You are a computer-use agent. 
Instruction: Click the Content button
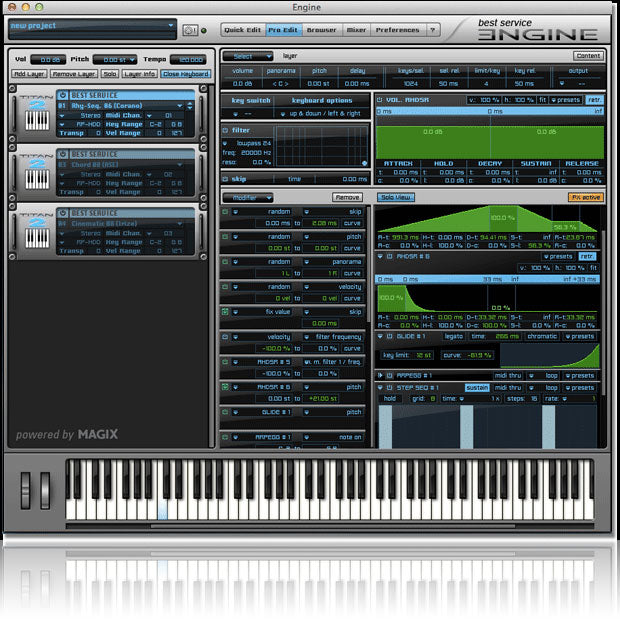(588, 56)
